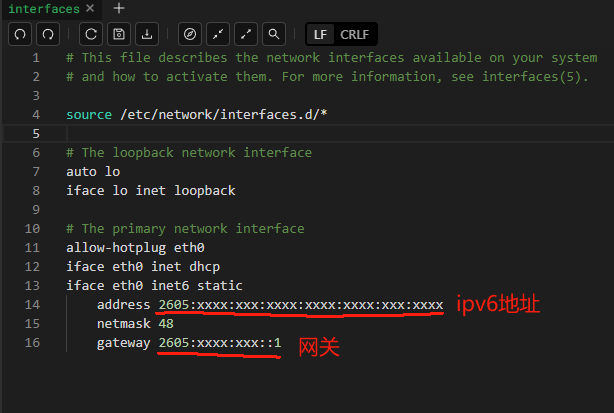Open the search magnifier tool
614x413 pixels.
[x=273, y=34]
